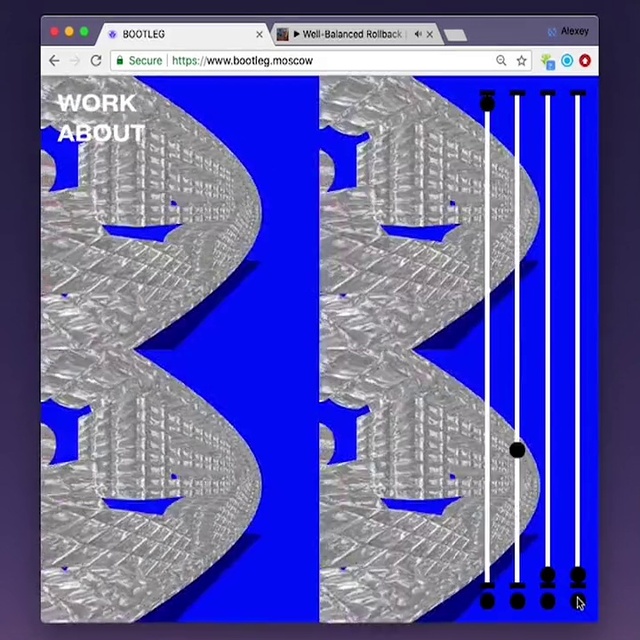This screenshot has width=640, height=640.
Task: Click the first vertical slider's top handle
Action: click(487, 102)
